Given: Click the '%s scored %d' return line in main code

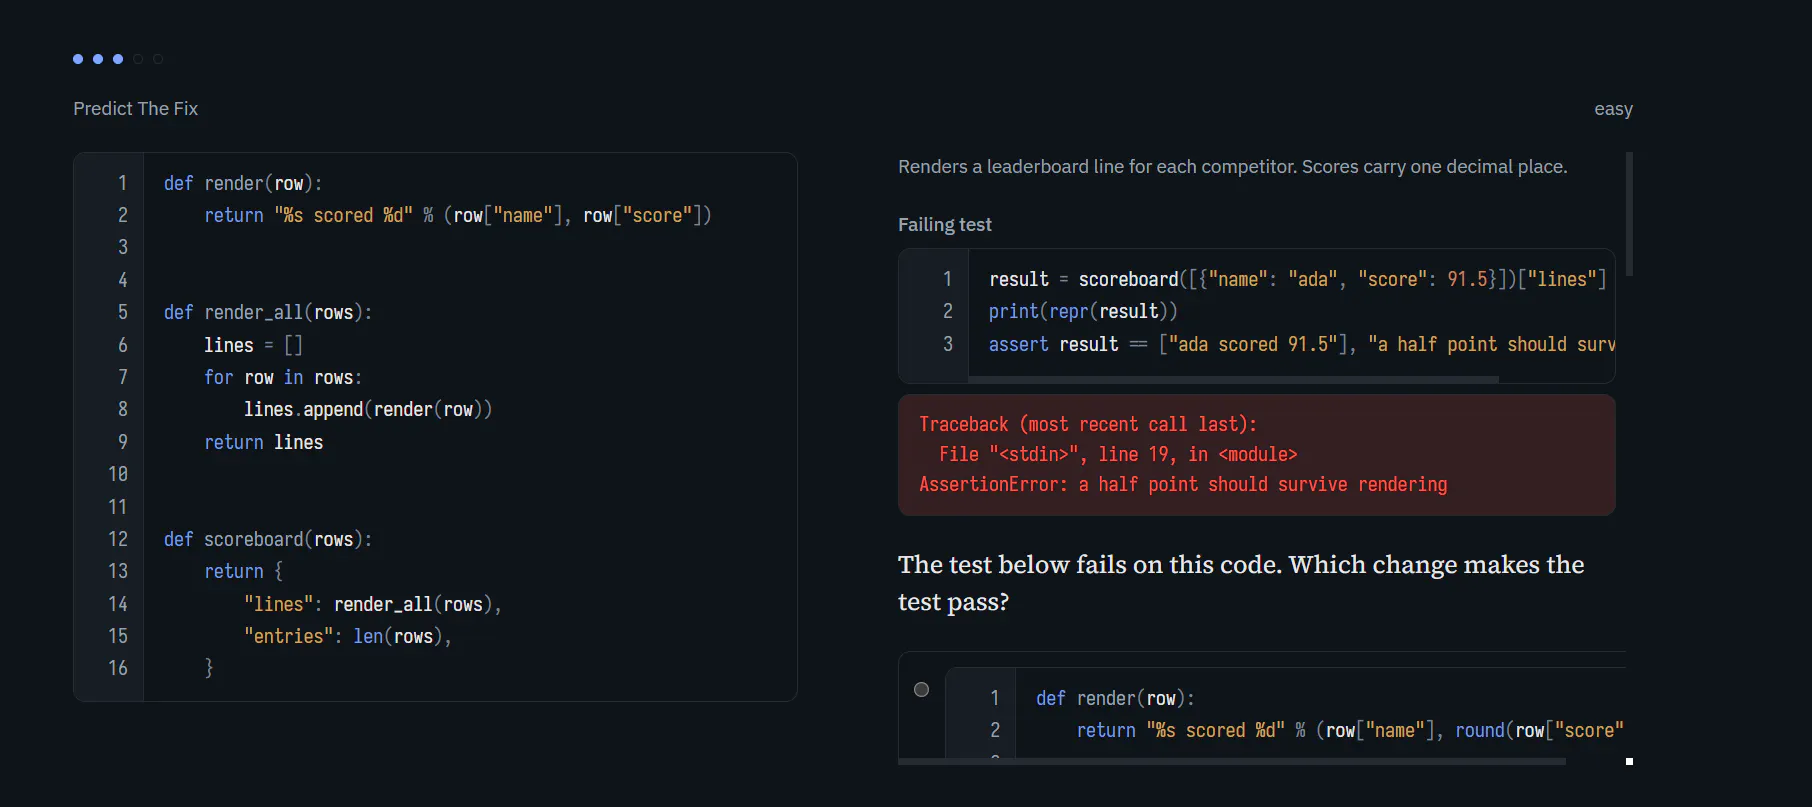Looking at the screenshot, I should [458, 215].
